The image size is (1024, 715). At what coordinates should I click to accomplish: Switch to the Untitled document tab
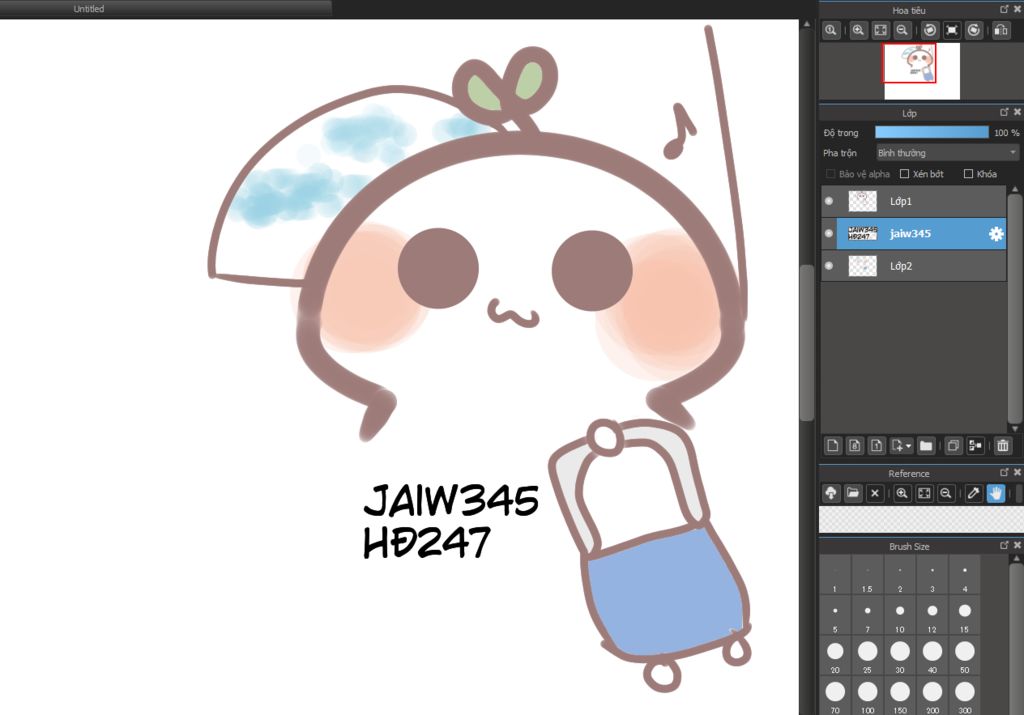pyautogui.click(x=89, y=9)
